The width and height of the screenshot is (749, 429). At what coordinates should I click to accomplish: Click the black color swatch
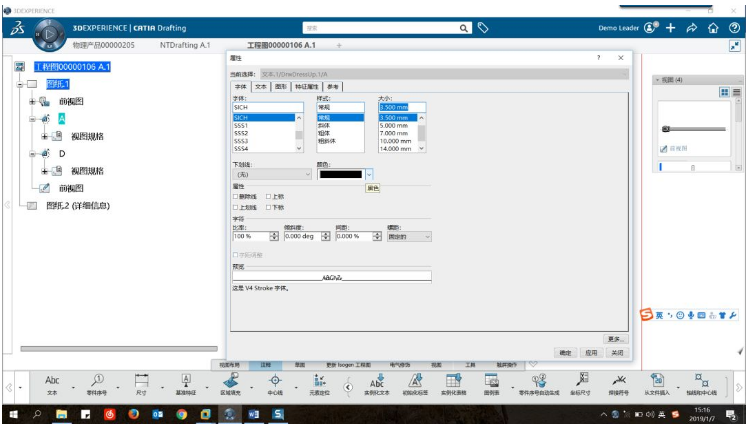[341, 174]
